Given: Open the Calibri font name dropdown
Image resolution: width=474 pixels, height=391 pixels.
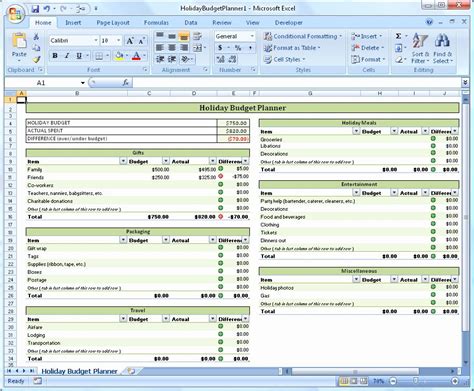Looking at the screenshot, I should (x=96, y=40).
